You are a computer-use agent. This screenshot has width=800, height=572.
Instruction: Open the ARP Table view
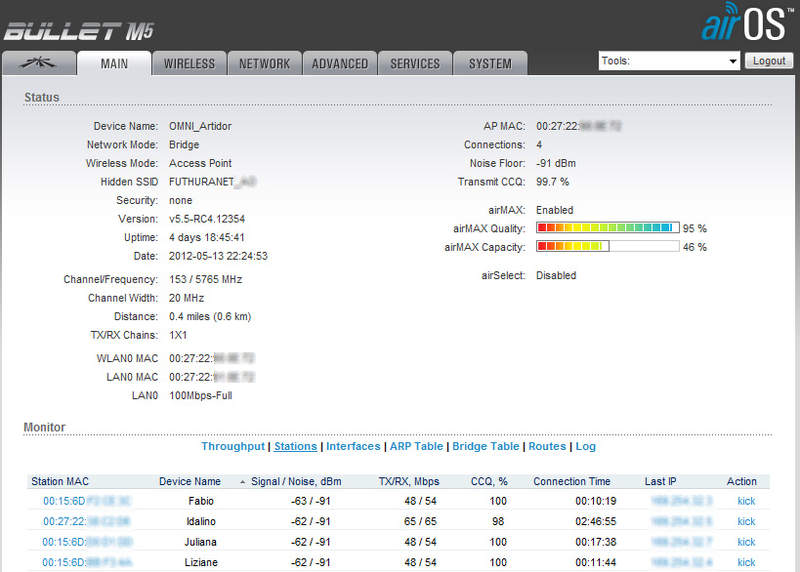[416, 446]
